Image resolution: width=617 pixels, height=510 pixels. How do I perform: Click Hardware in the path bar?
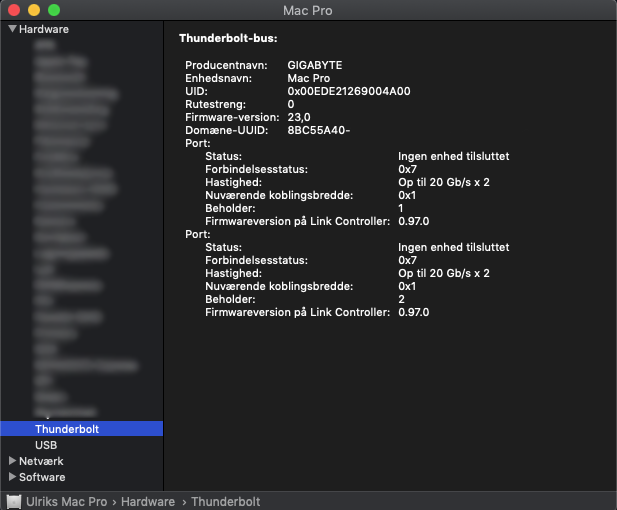[x=148, y=502]
